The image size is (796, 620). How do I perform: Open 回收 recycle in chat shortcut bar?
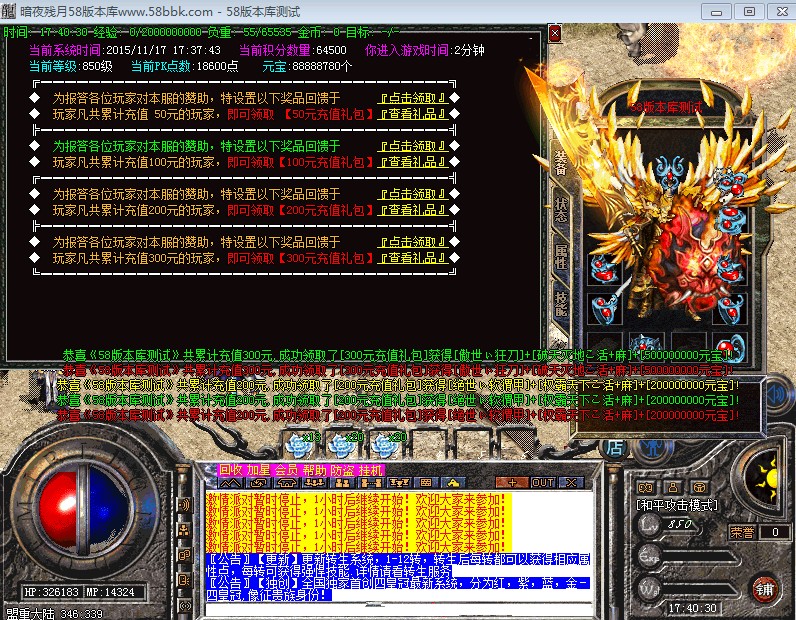click(x=231, y=470)
